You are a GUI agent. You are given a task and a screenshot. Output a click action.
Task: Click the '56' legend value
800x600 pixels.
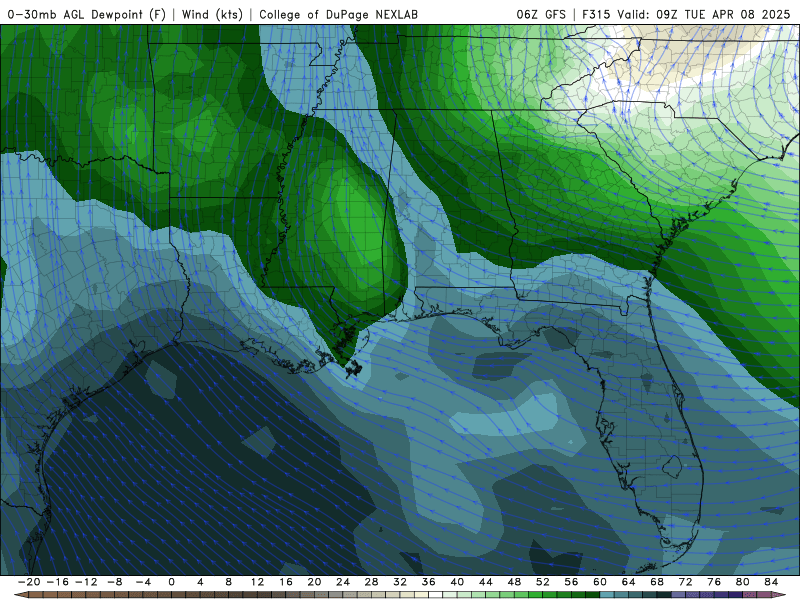pyautogui.click(x=571, y=582)
